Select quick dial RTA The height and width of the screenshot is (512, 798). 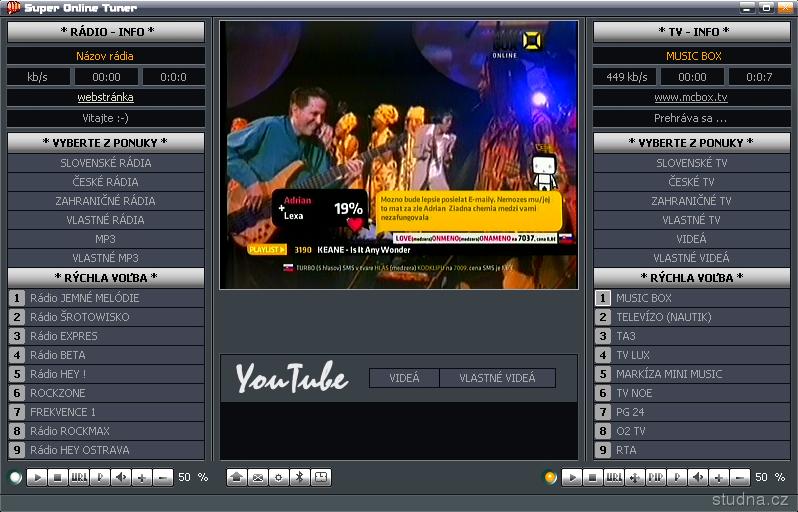692,450
